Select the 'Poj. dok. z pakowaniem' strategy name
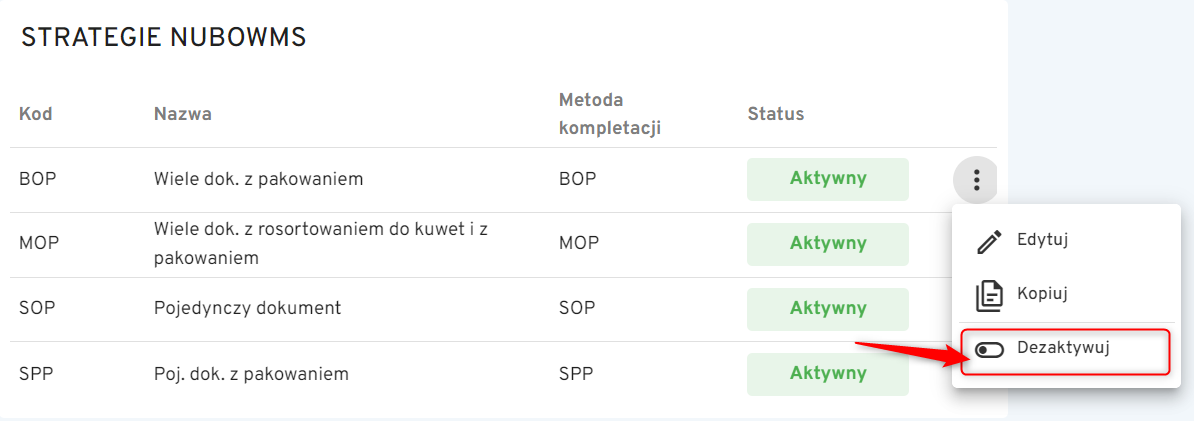Image resolution: width=1194 pixels, height=421 pixels. tap(251, 375)
